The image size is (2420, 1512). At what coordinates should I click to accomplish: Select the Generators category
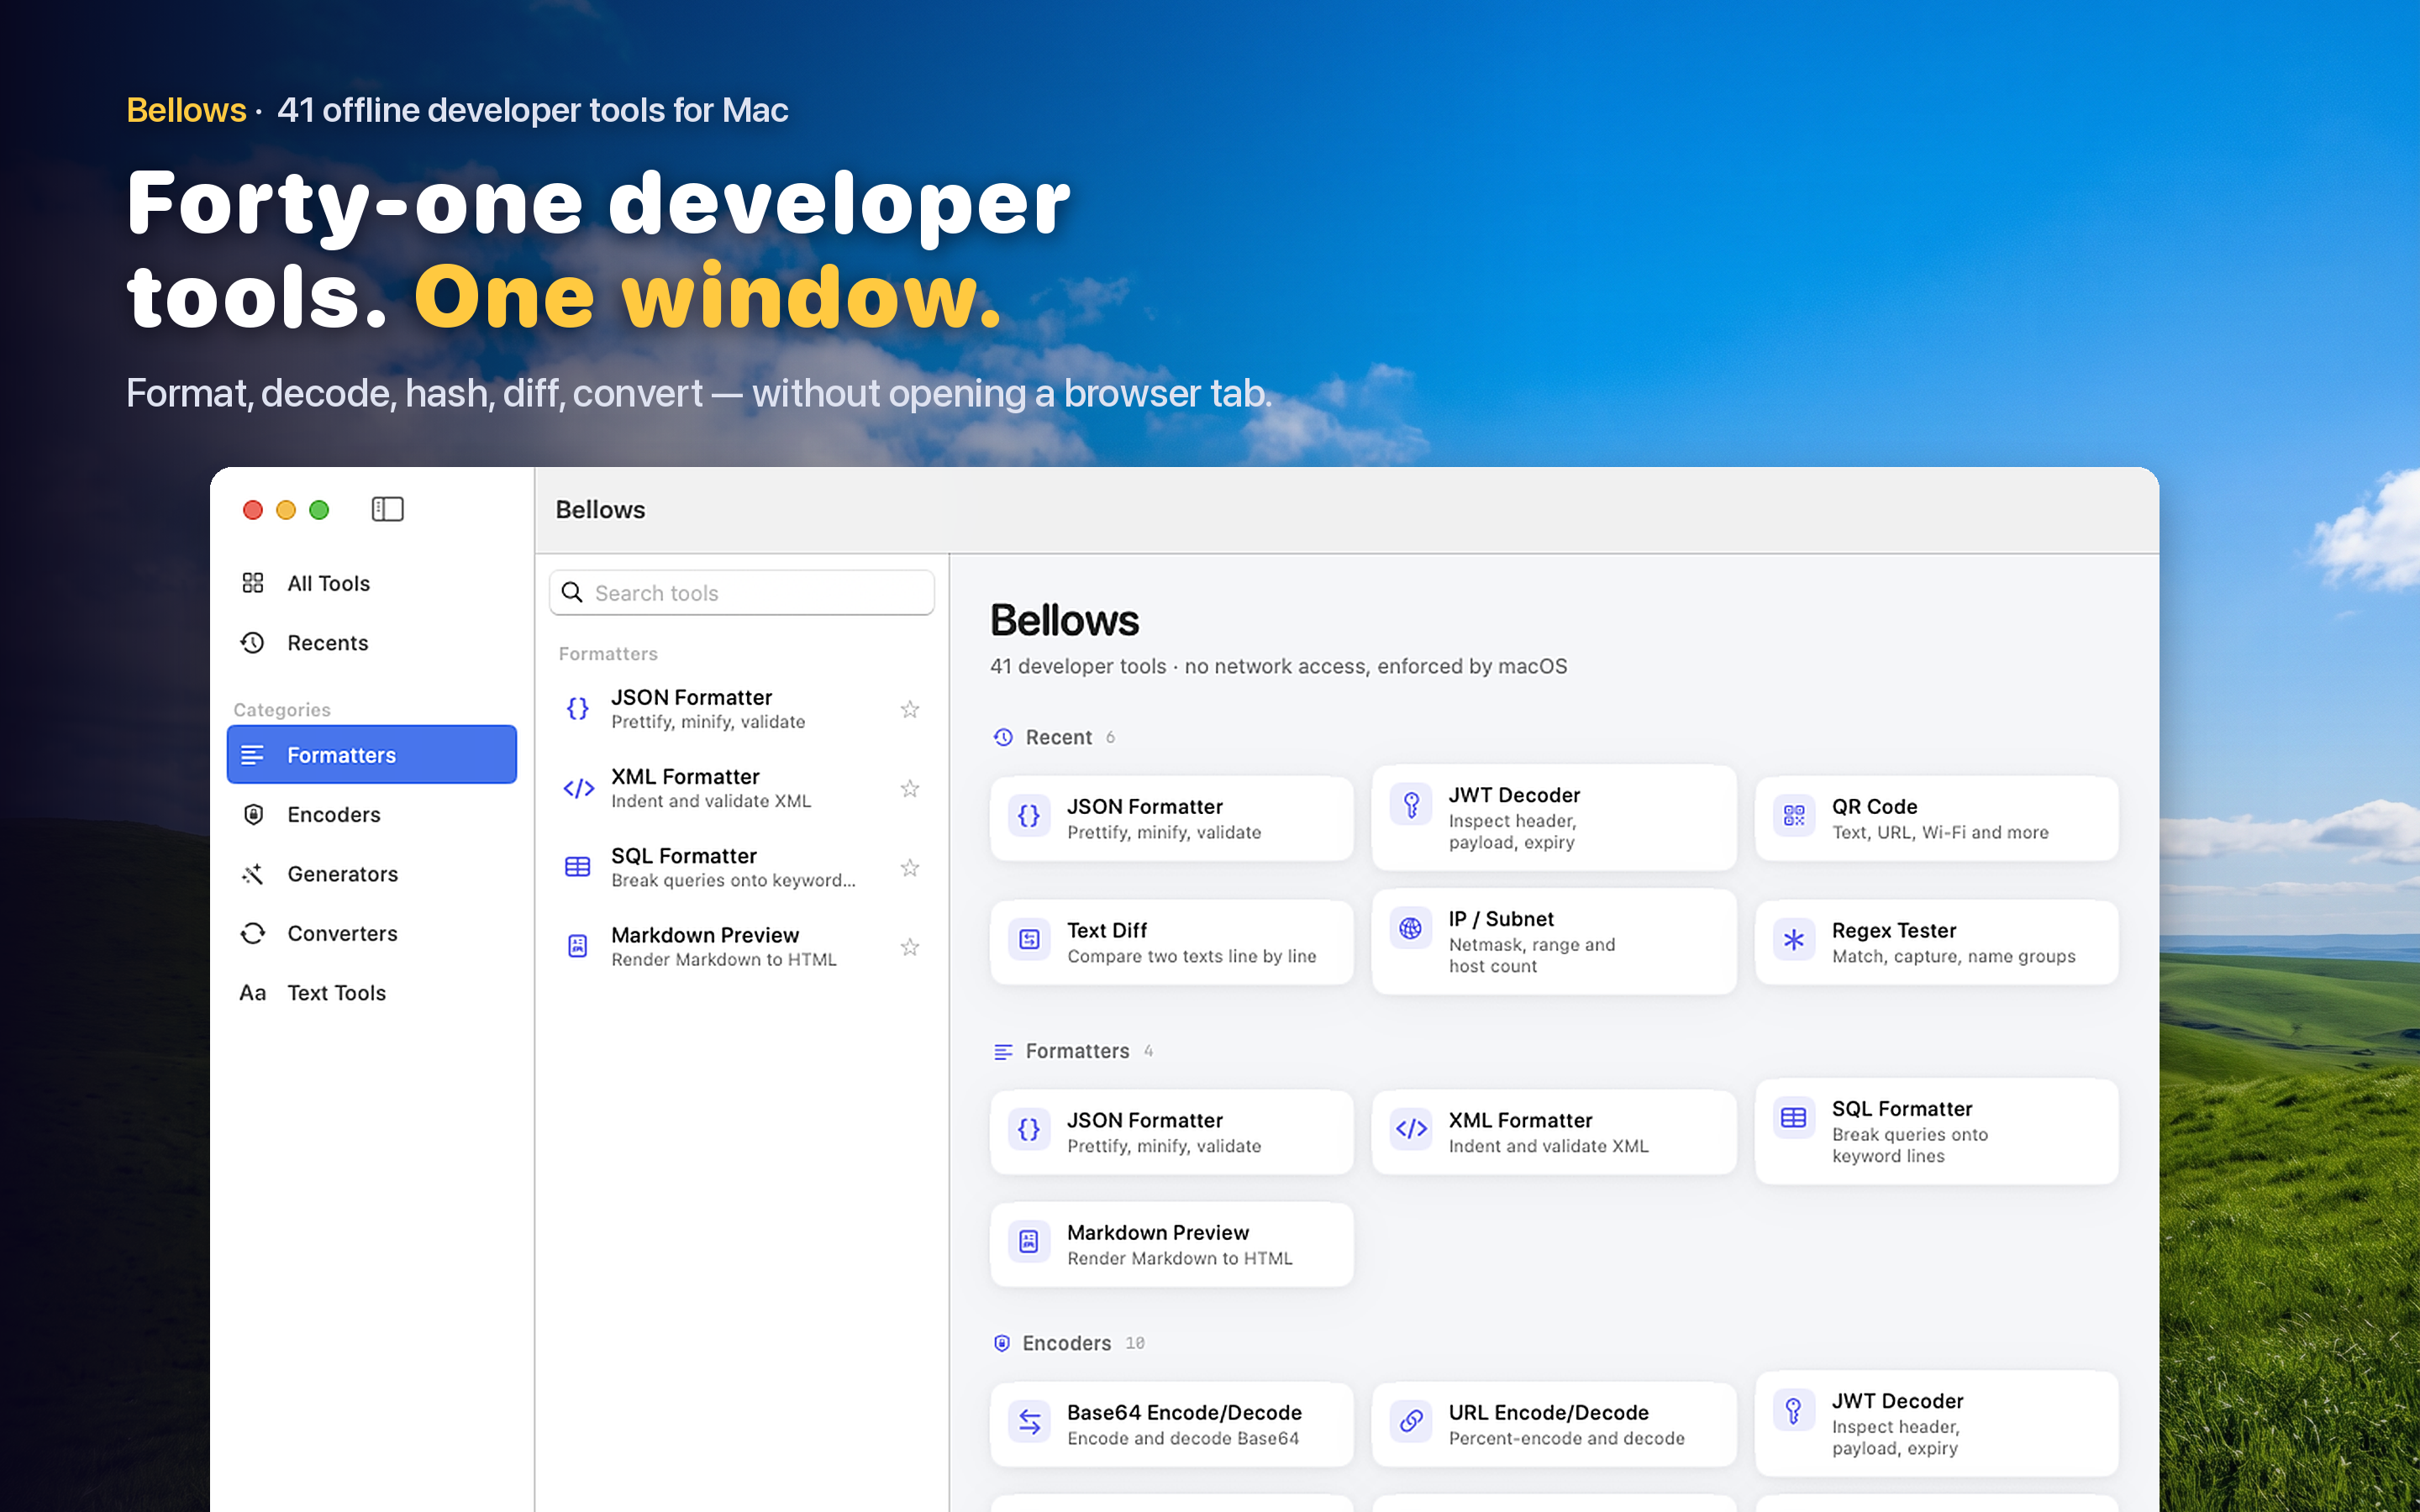(371, 874)
